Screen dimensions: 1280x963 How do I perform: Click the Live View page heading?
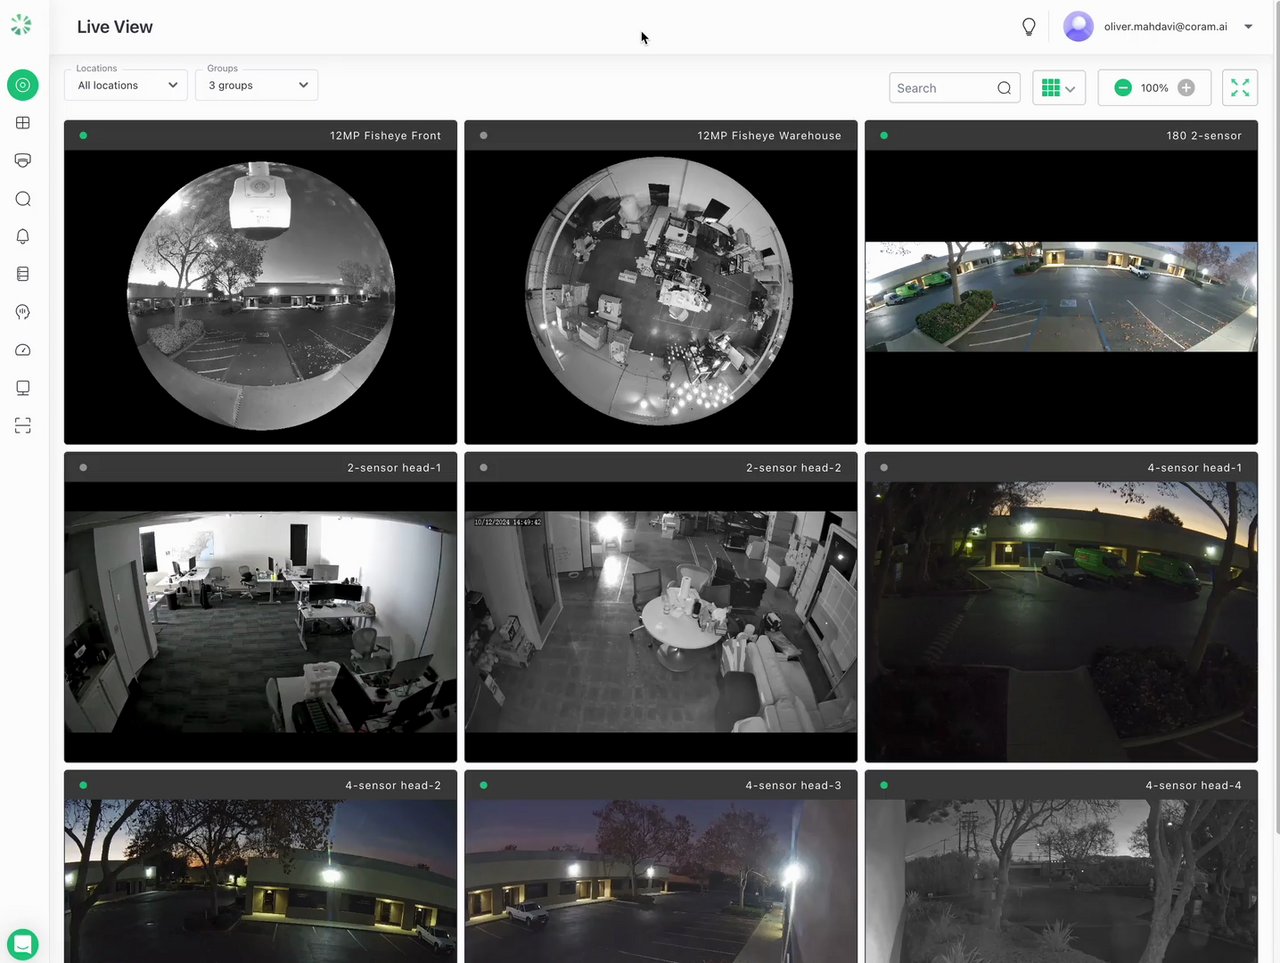[x=115, y=27]
